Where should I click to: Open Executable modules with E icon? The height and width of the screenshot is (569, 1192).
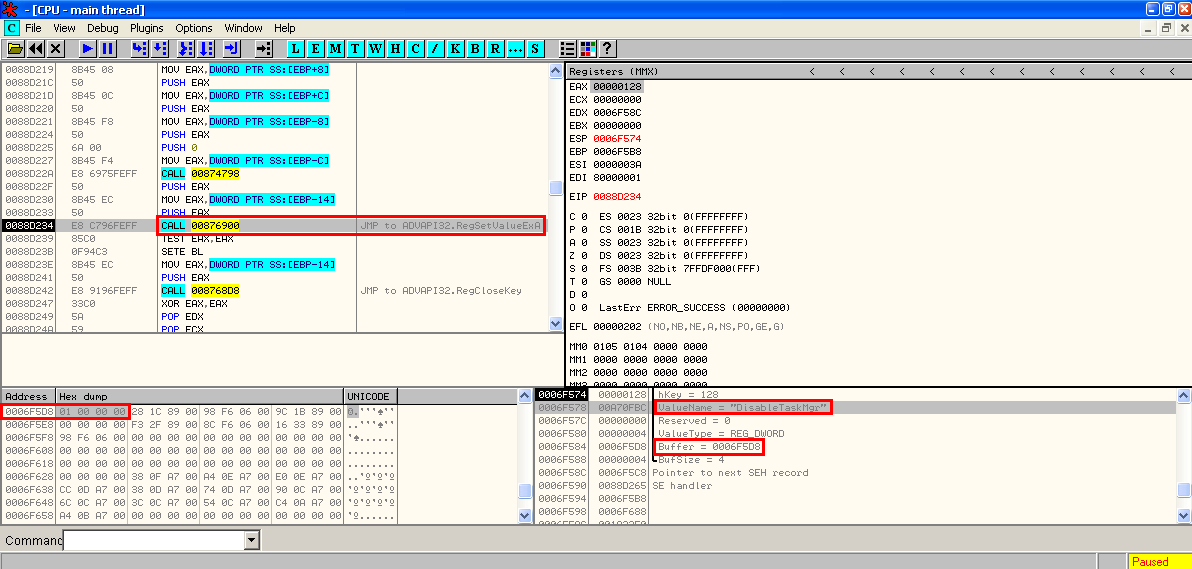[x=316, y=48]
